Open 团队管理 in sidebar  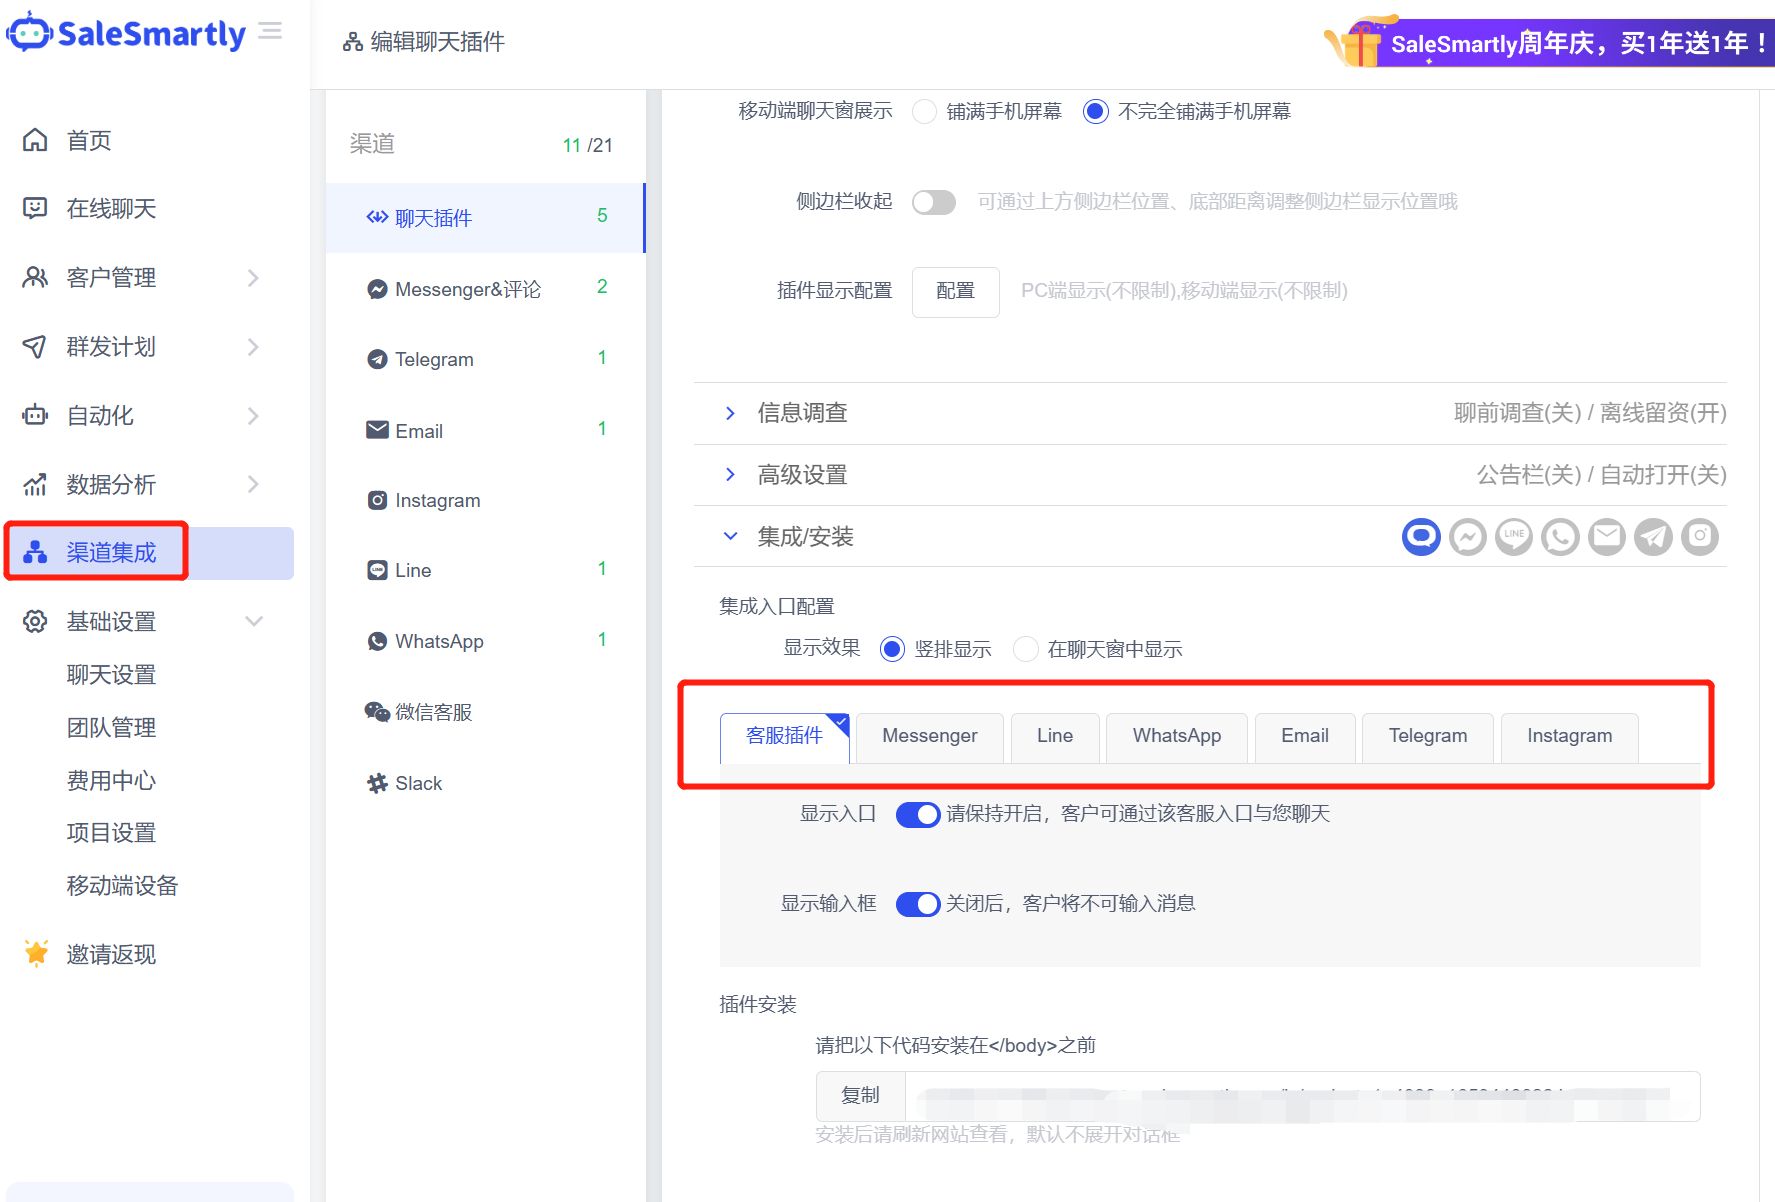point(111,728)
